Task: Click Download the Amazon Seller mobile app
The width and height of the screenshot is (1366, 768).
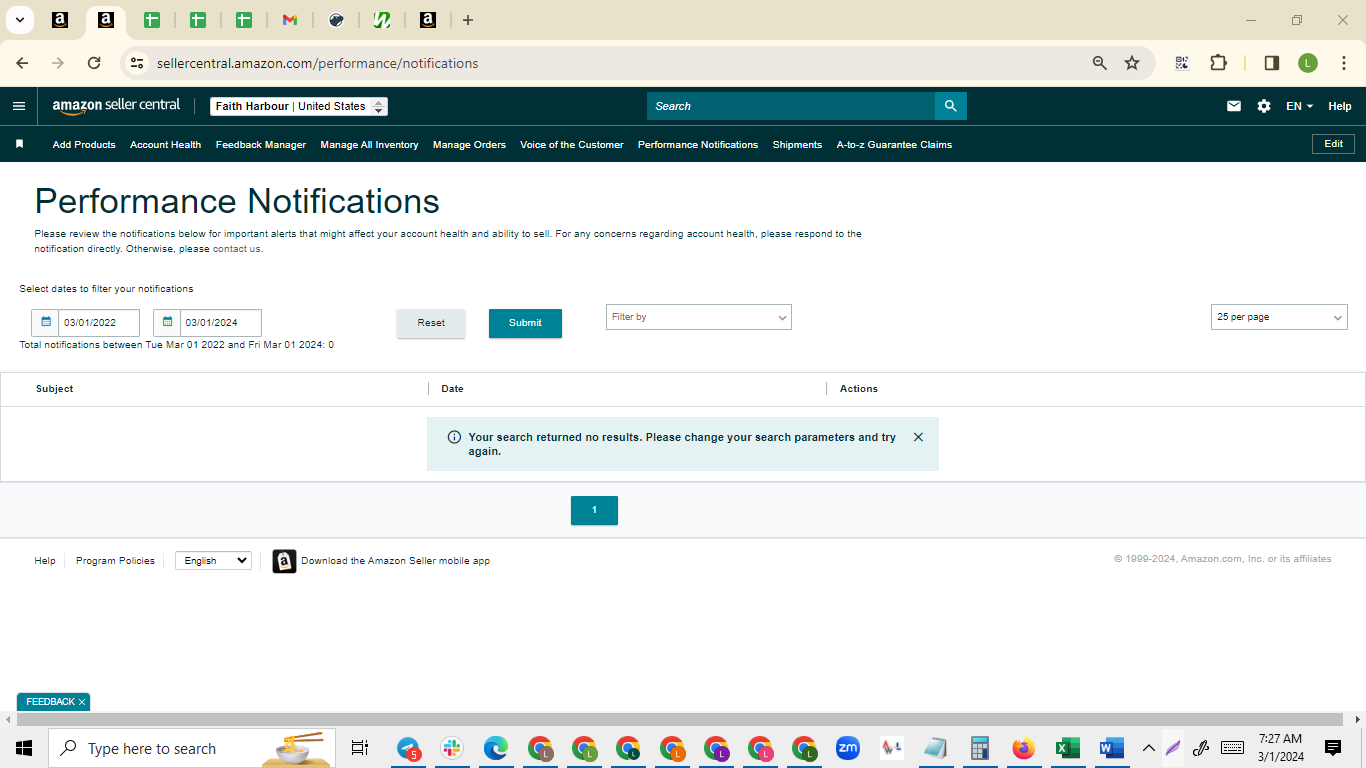Action: click(x=395, y=561)
